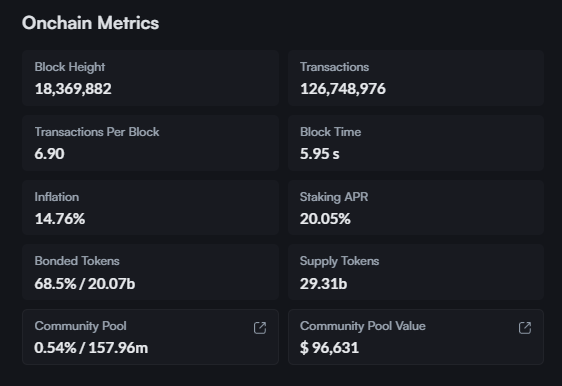562x386 pixels.
Task: Click the block height value 18,369,882
Action: [x=73, y=89]
